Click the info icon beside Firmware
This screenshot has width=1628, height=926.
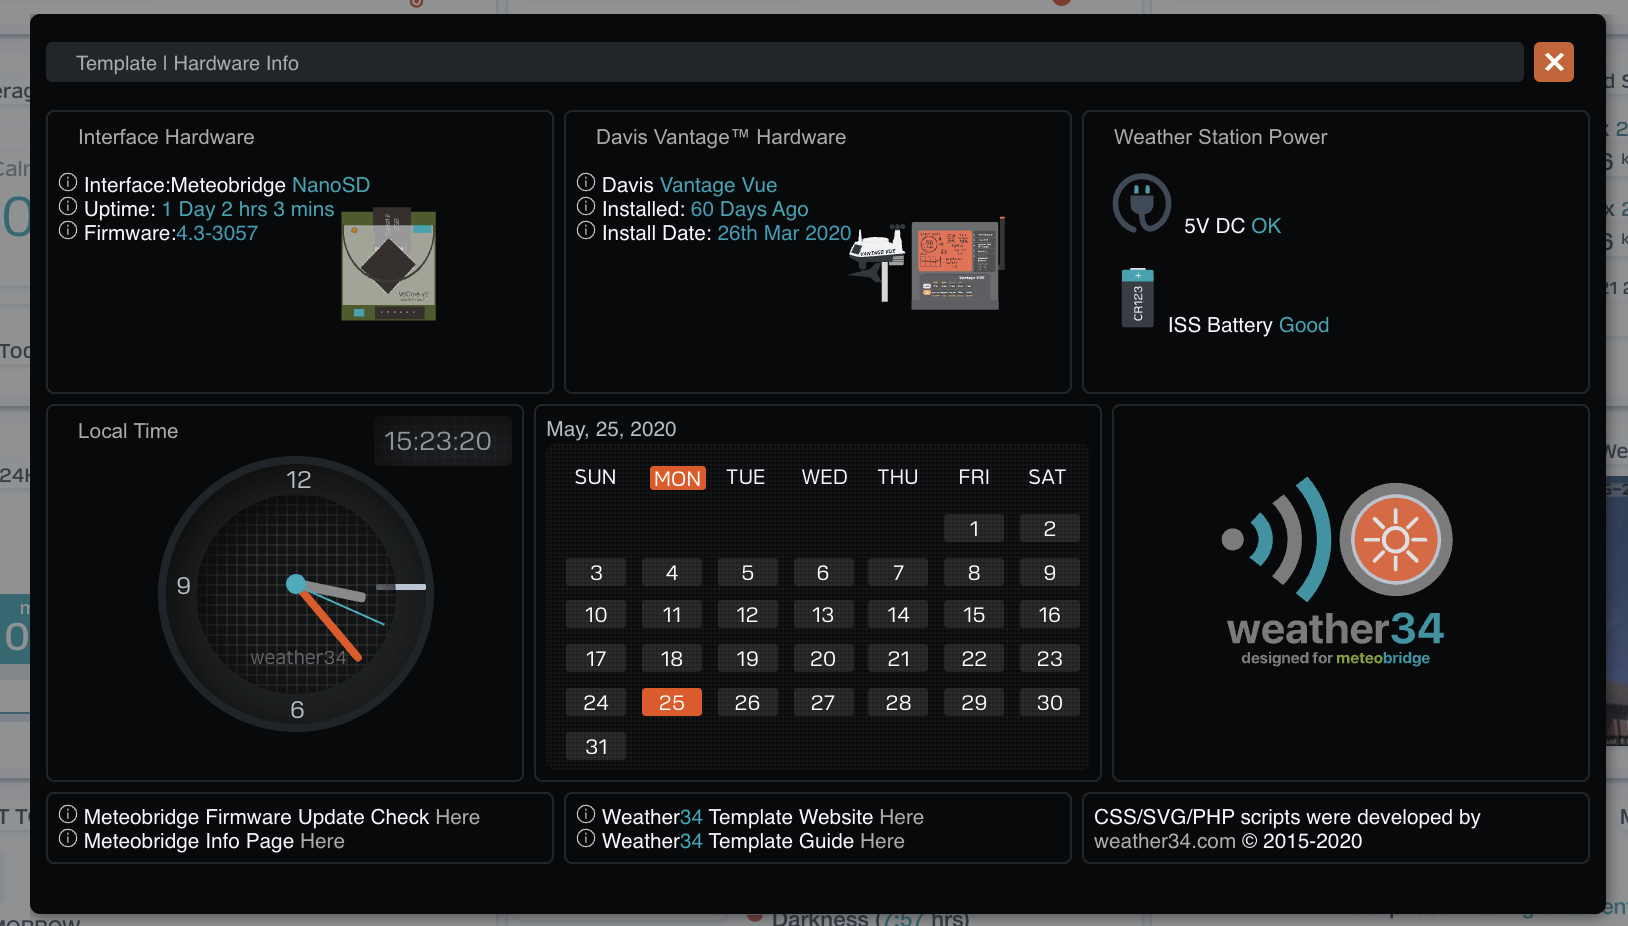tap(68, 230)
